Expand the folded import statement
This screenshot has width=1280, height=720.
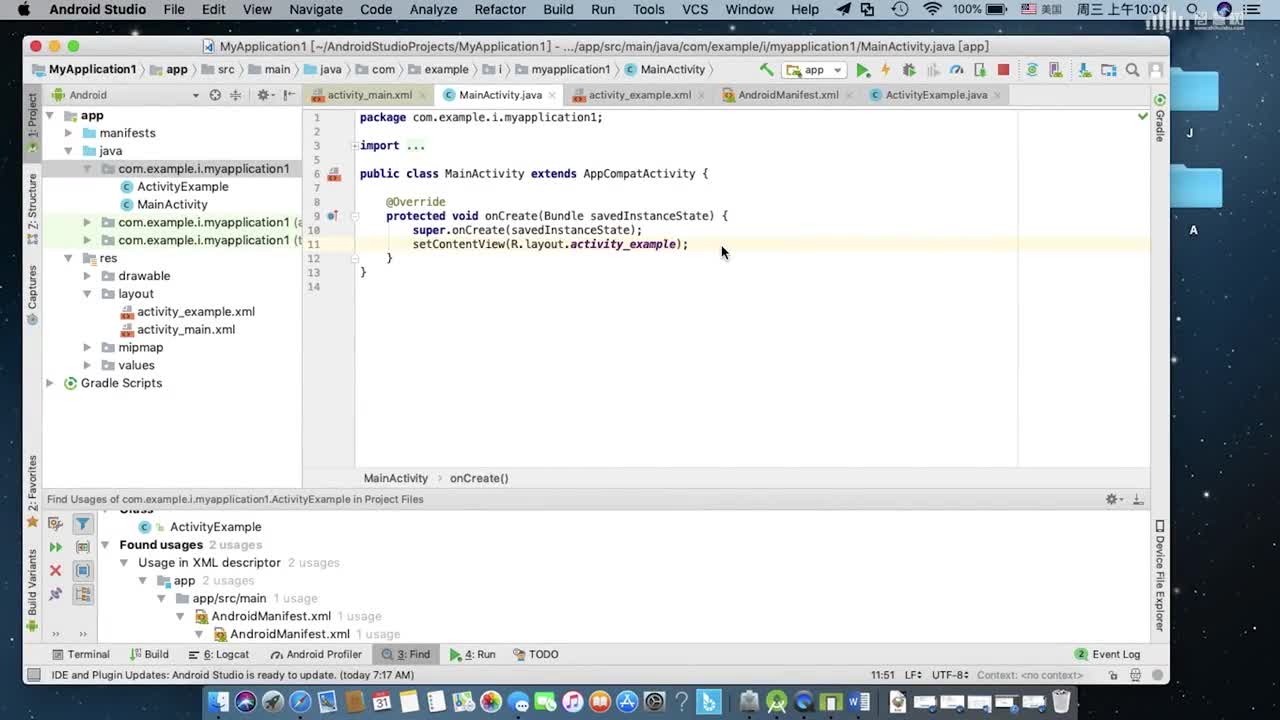pyautogui.click(x=354, y=146)
